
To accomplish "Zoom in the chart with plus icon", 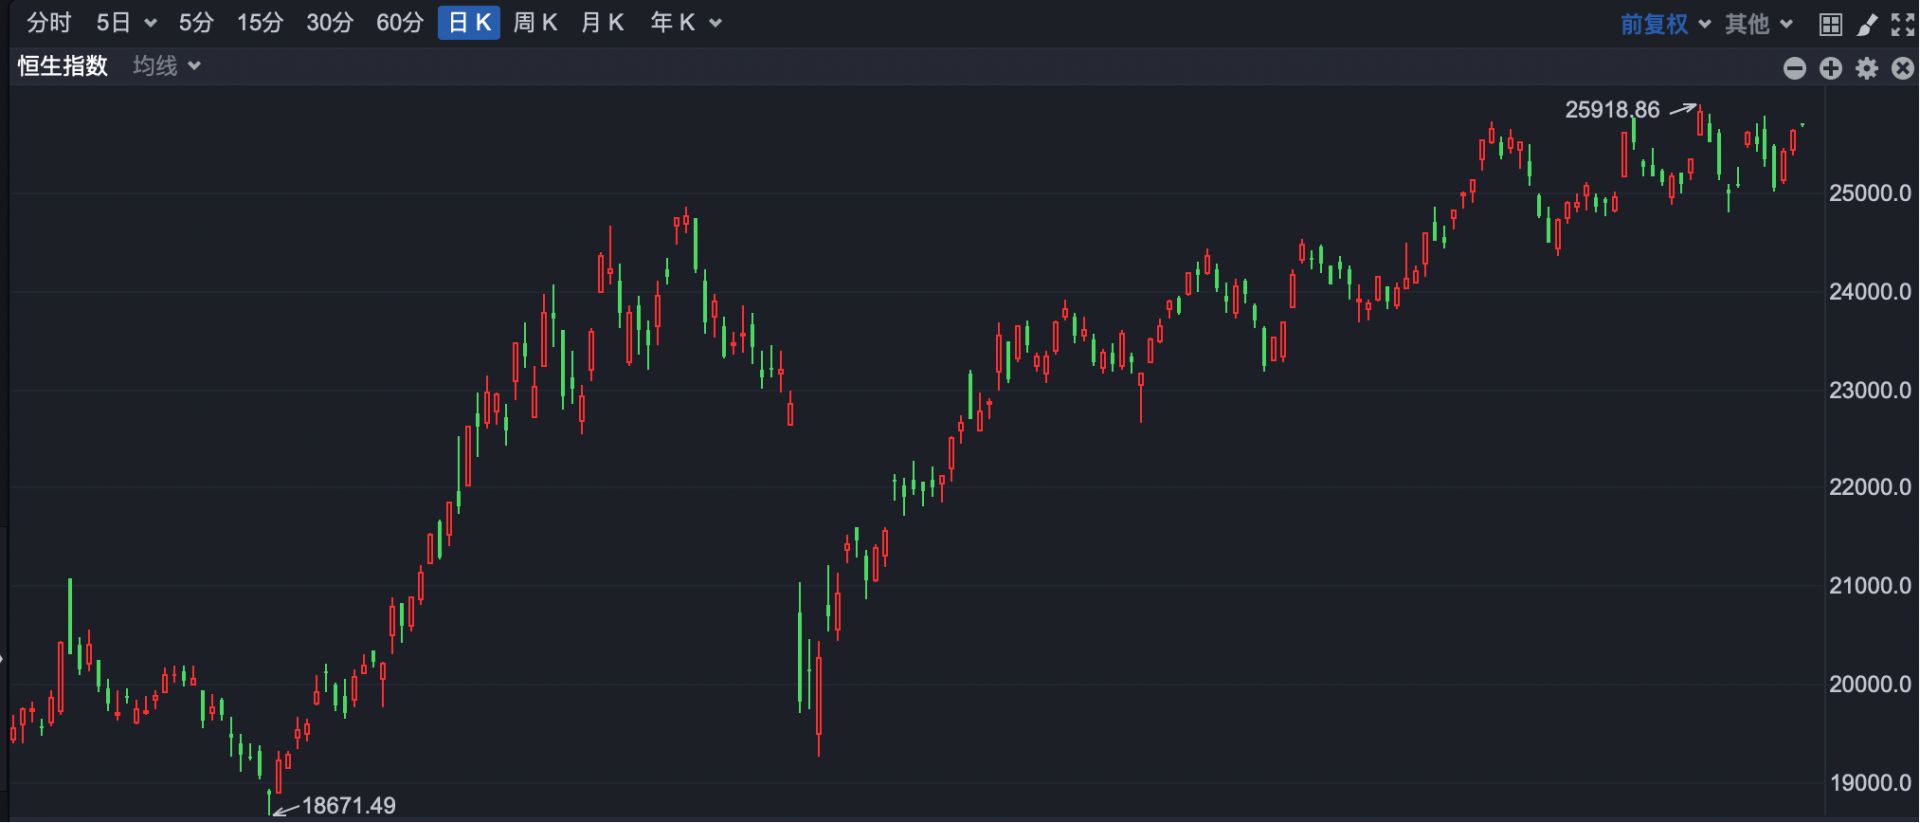I will pos(1830,68).
